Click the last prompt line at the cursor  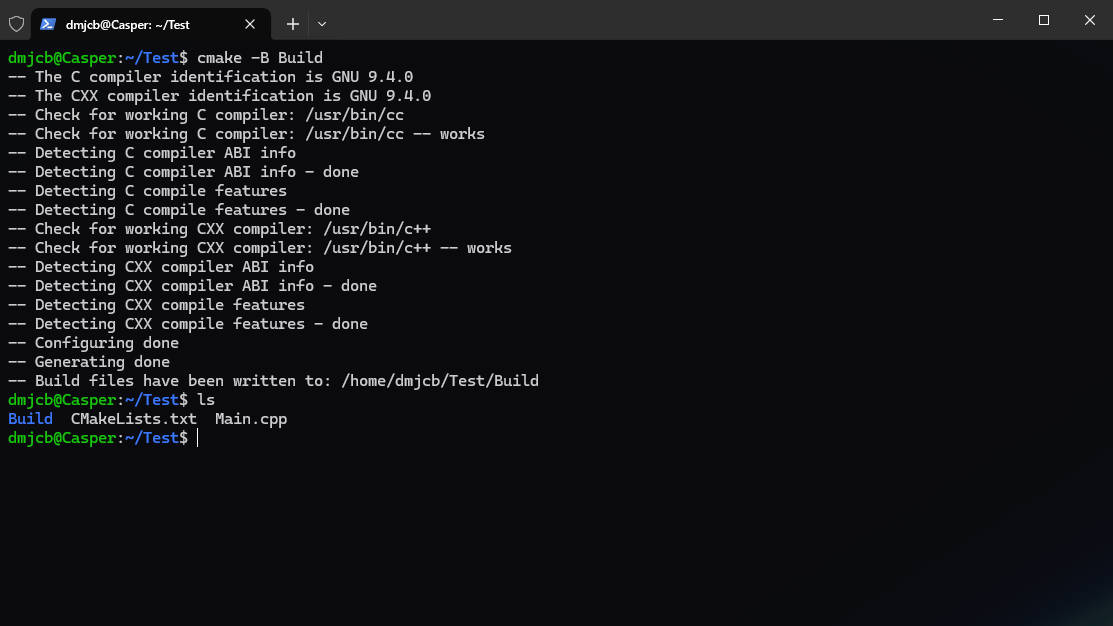[x=103, y=438]
